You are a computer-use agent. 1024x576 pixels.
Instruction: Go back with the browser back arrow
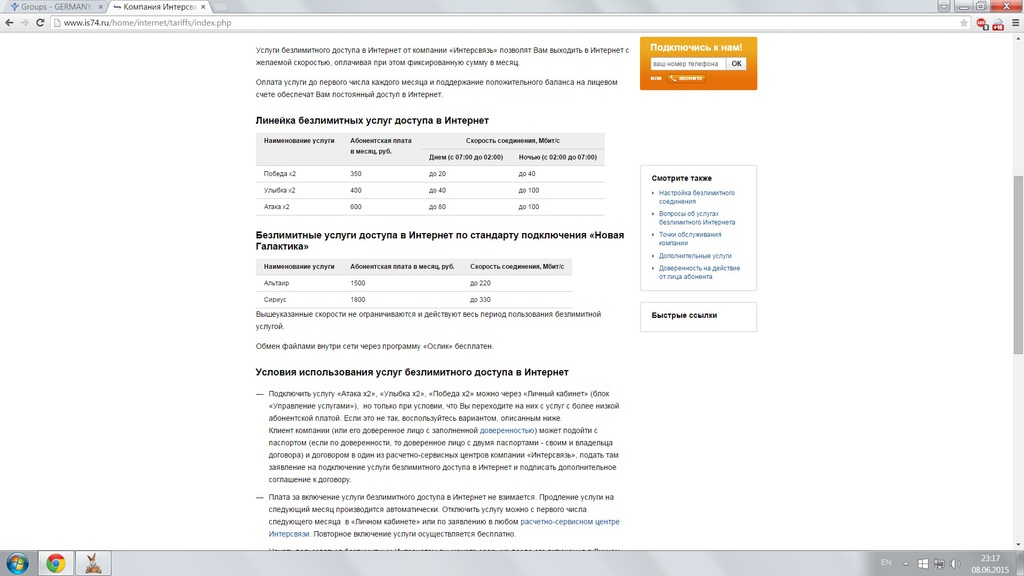(9, 23)
